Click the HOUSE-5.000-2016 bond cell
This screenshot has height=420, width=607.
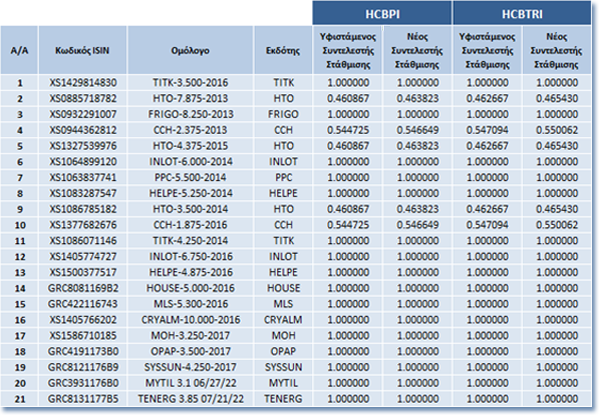point(189,288)
